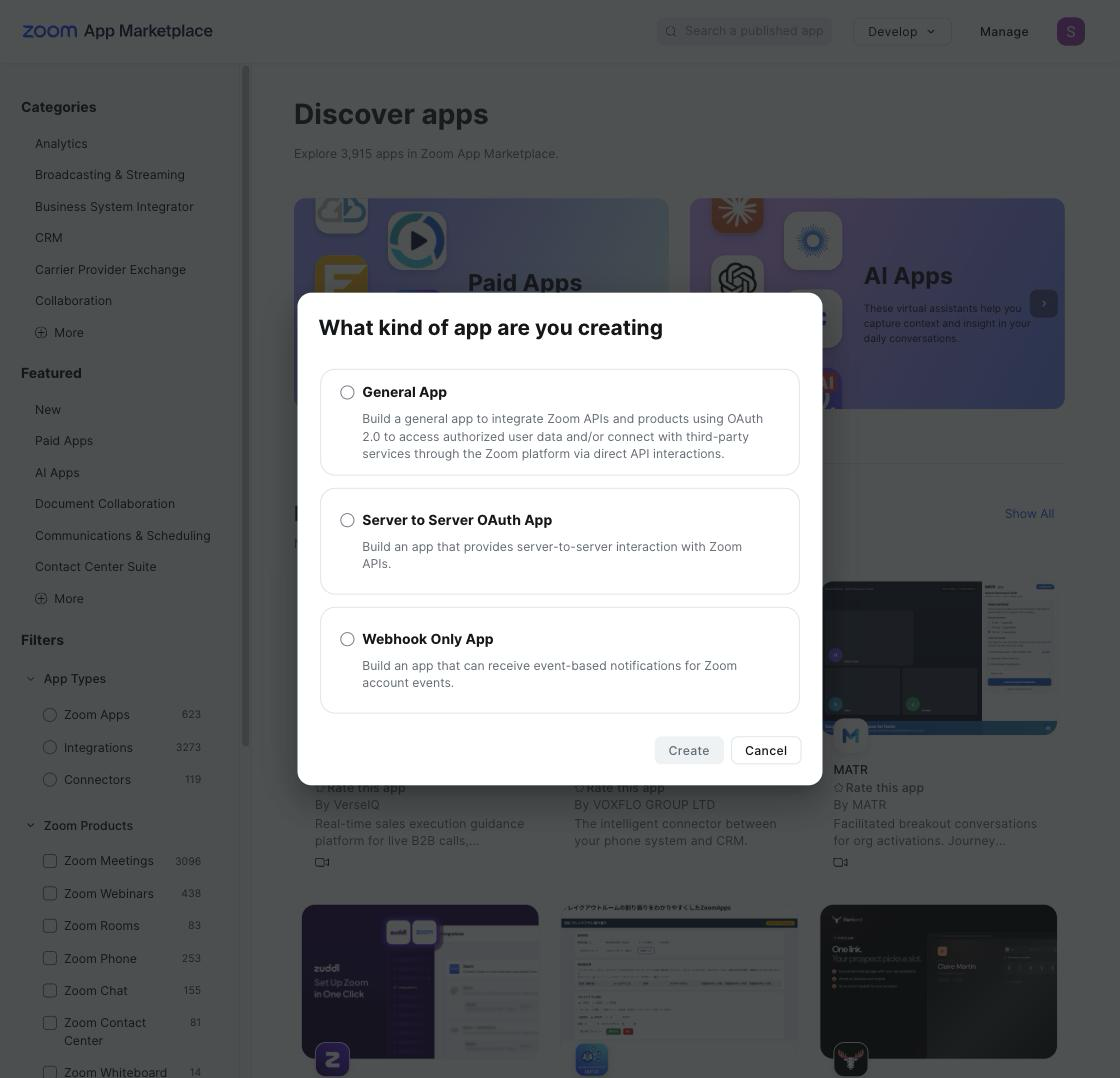Click the camera icon under VerseIQ card
This screenshot has height=1078, width=1120.
[x=322, y=862]
